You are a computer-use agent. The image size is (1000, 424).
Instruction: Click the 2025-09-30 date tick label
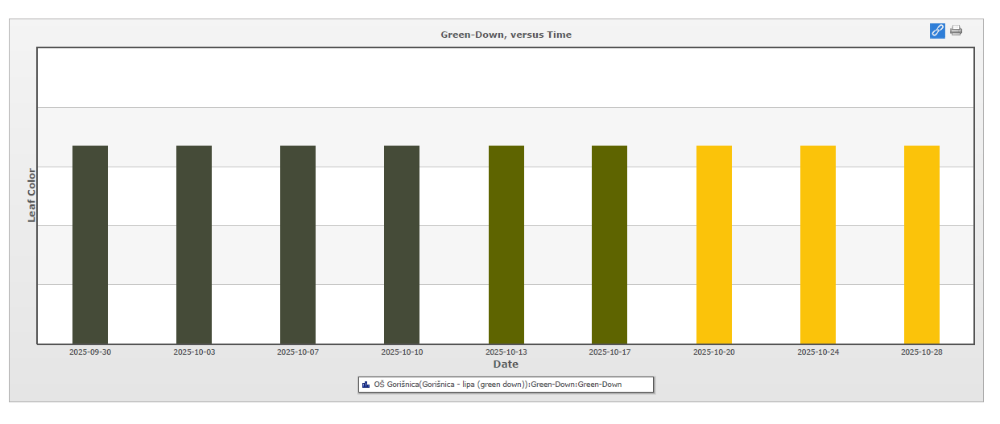[x=90, y=352]
